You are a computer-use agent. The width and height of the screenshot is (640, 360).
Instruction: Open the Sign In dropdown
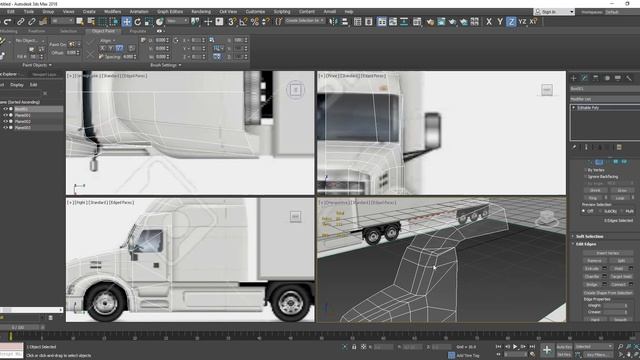click(554, 12)
